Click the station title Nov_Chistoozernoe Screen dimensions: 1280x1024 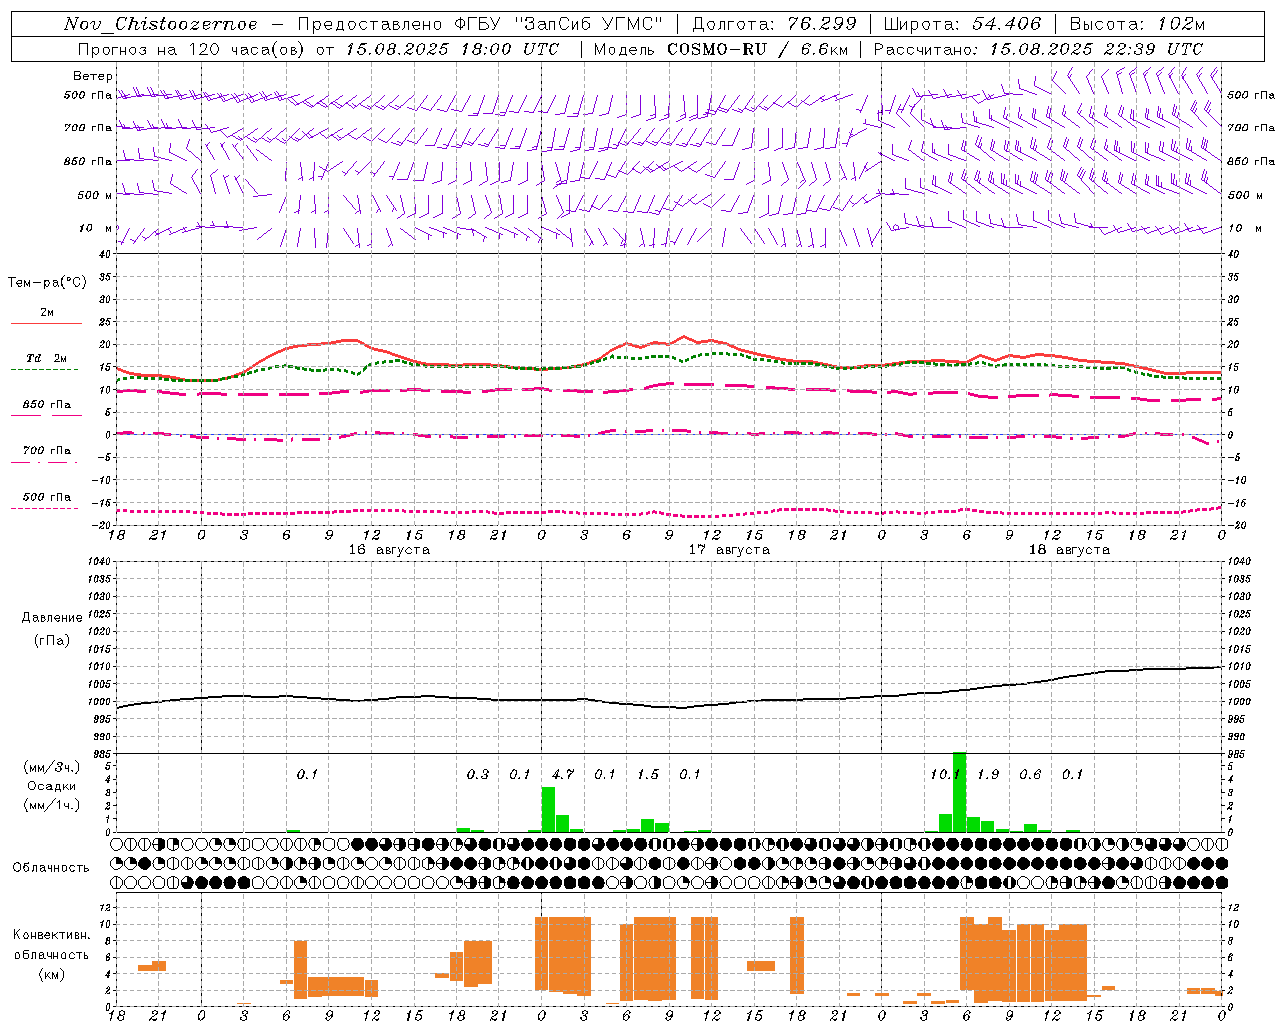(x=160, y=24)
